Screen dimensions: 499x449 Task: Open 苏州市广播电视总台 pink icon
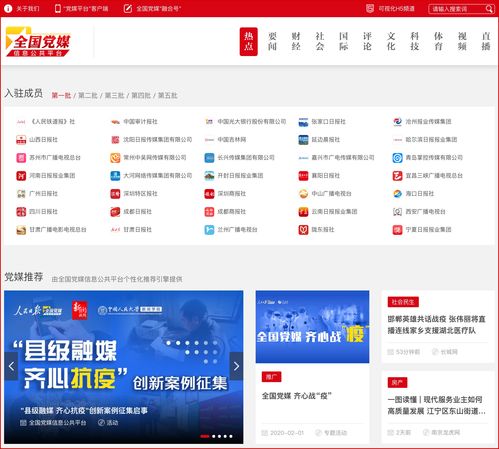click(21, 158)
